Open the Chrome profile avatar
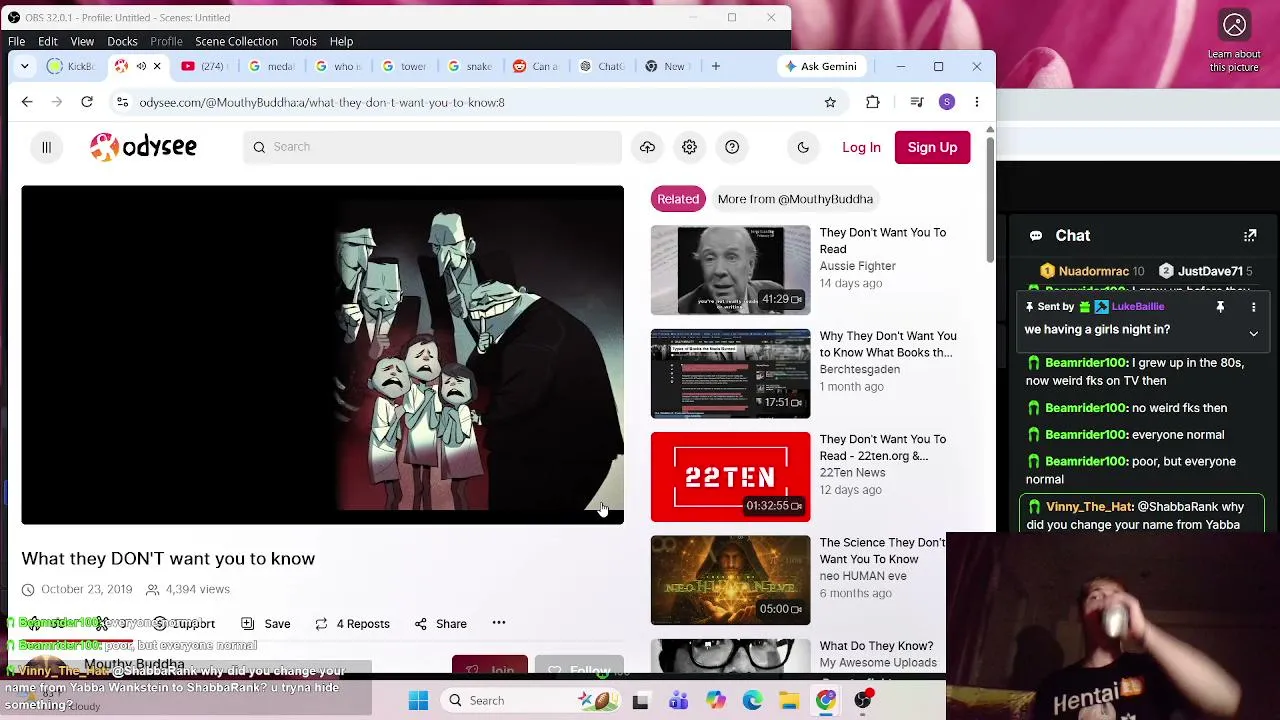 point(947,102)
